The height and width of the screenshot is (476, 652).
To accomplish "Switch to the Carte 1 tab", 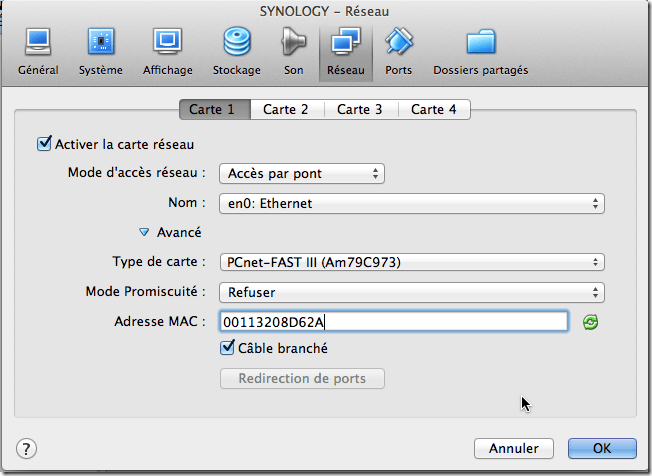I will tap(215, 109).
